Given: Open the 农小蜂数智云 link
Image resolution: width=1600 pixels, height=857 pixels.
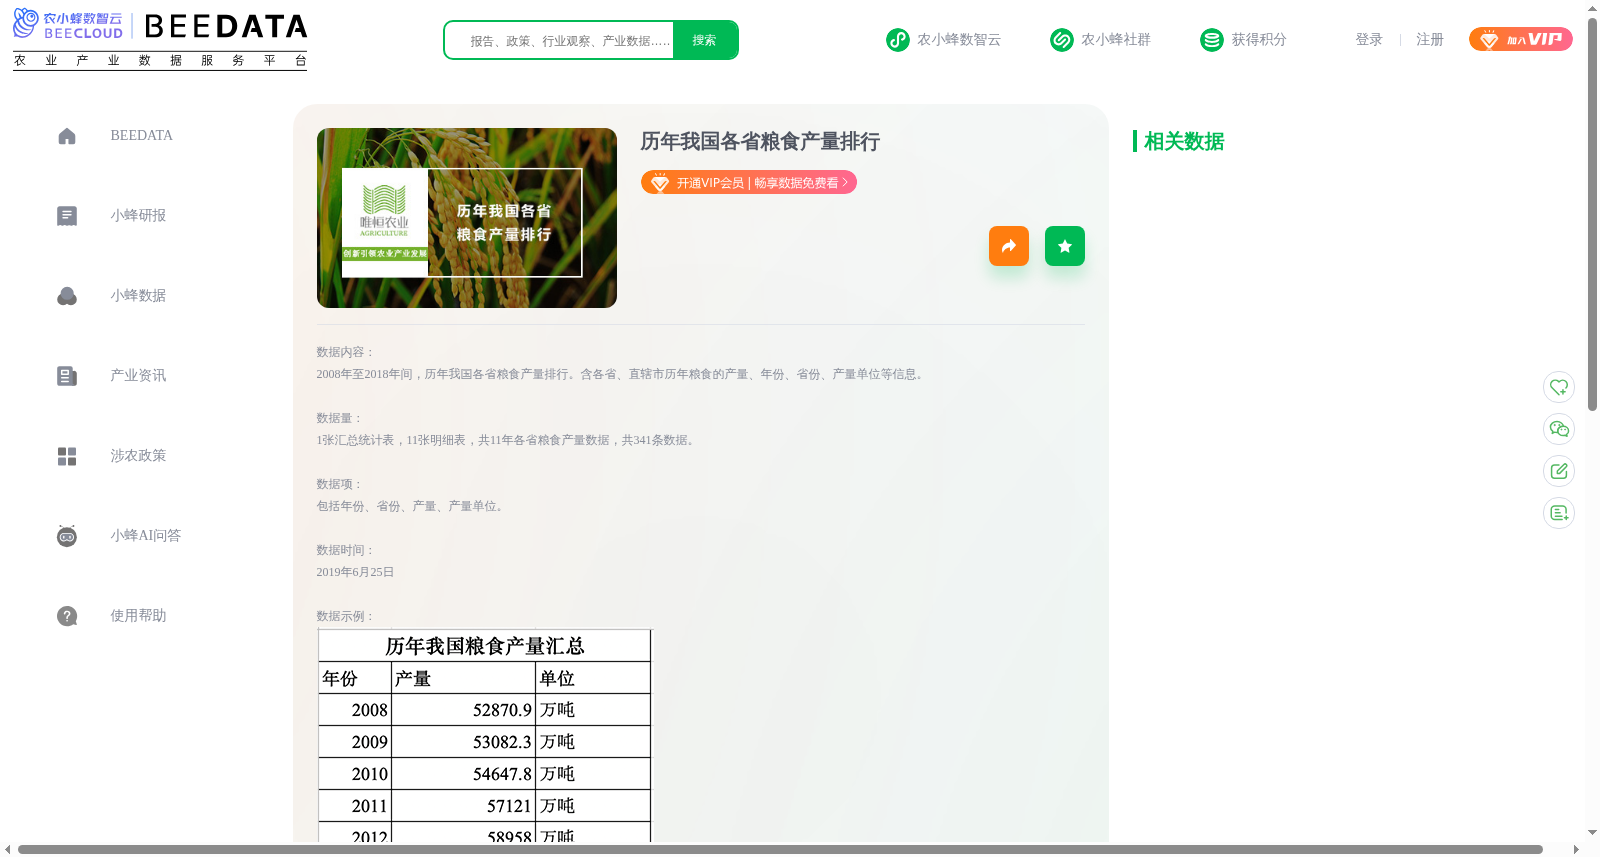Looking at the screenshot, I should (959, 40).
